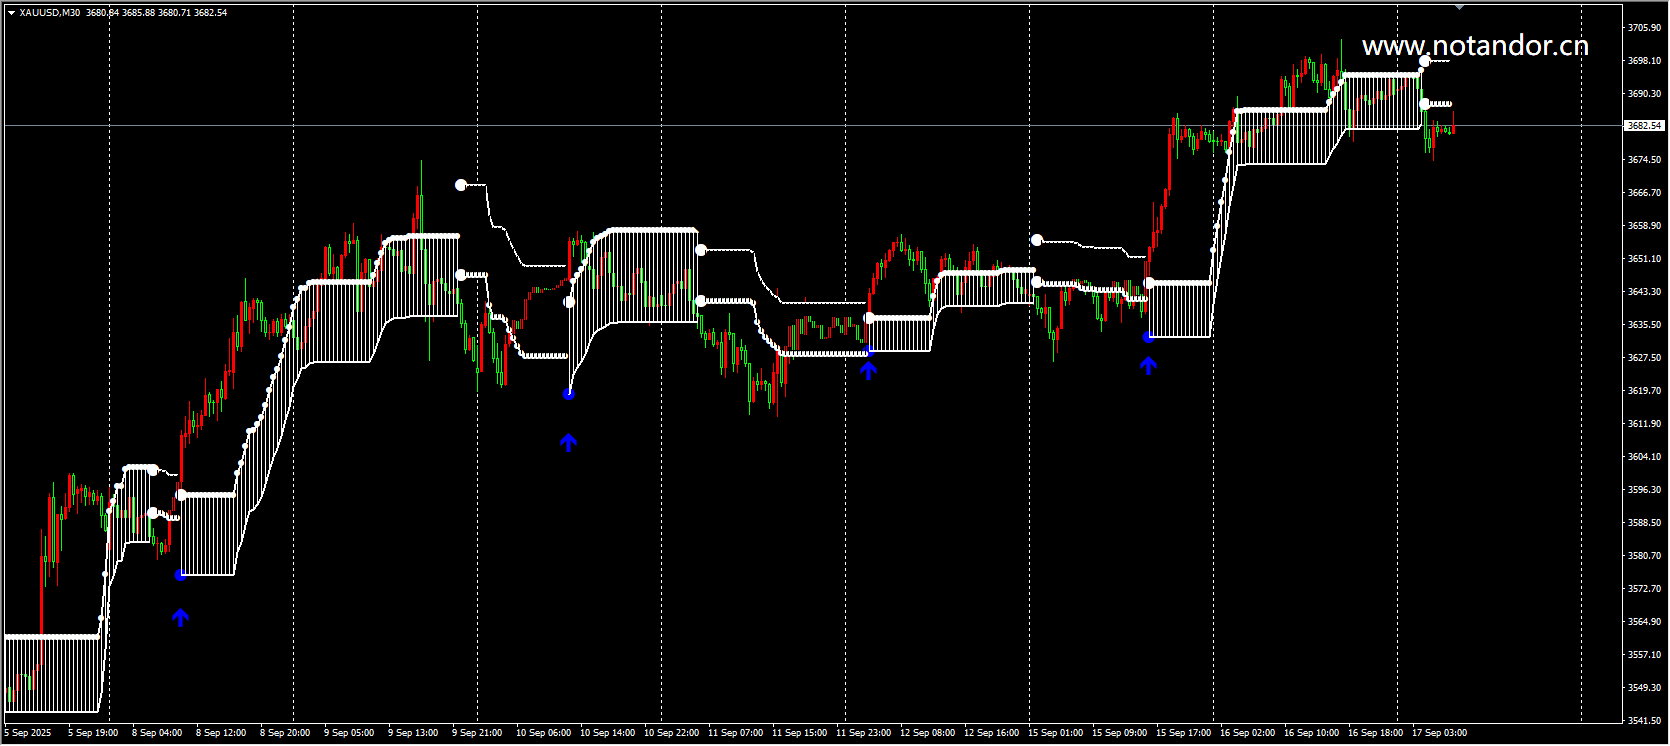Select the blue up arrow near 10 Sep 06:00
The image size is (1670, 746).
[x=569, y=442]
